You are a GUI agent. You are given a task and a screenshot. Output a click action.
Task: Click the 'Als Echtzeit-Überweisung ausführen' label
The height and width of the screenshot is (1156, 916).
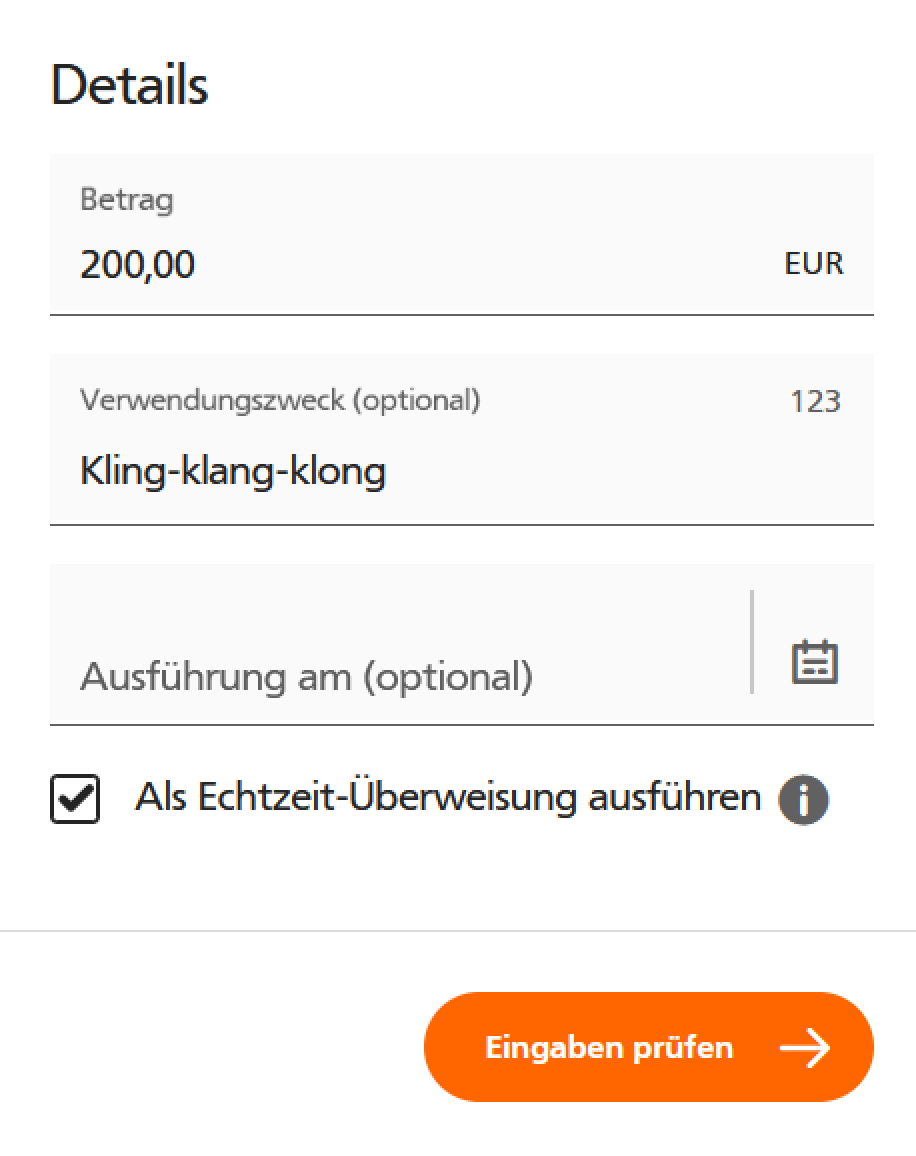[448, 798]
